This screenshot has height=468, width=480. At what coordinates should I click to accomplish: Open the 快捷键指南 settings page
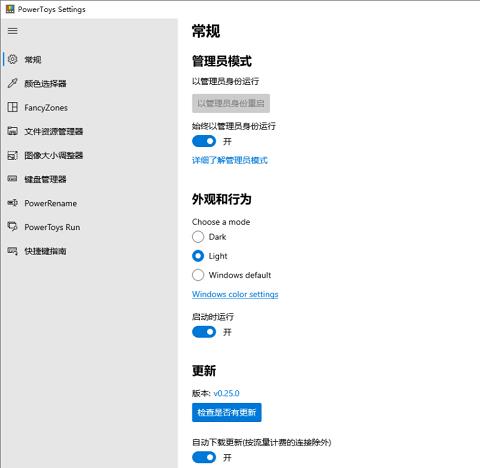89,251
